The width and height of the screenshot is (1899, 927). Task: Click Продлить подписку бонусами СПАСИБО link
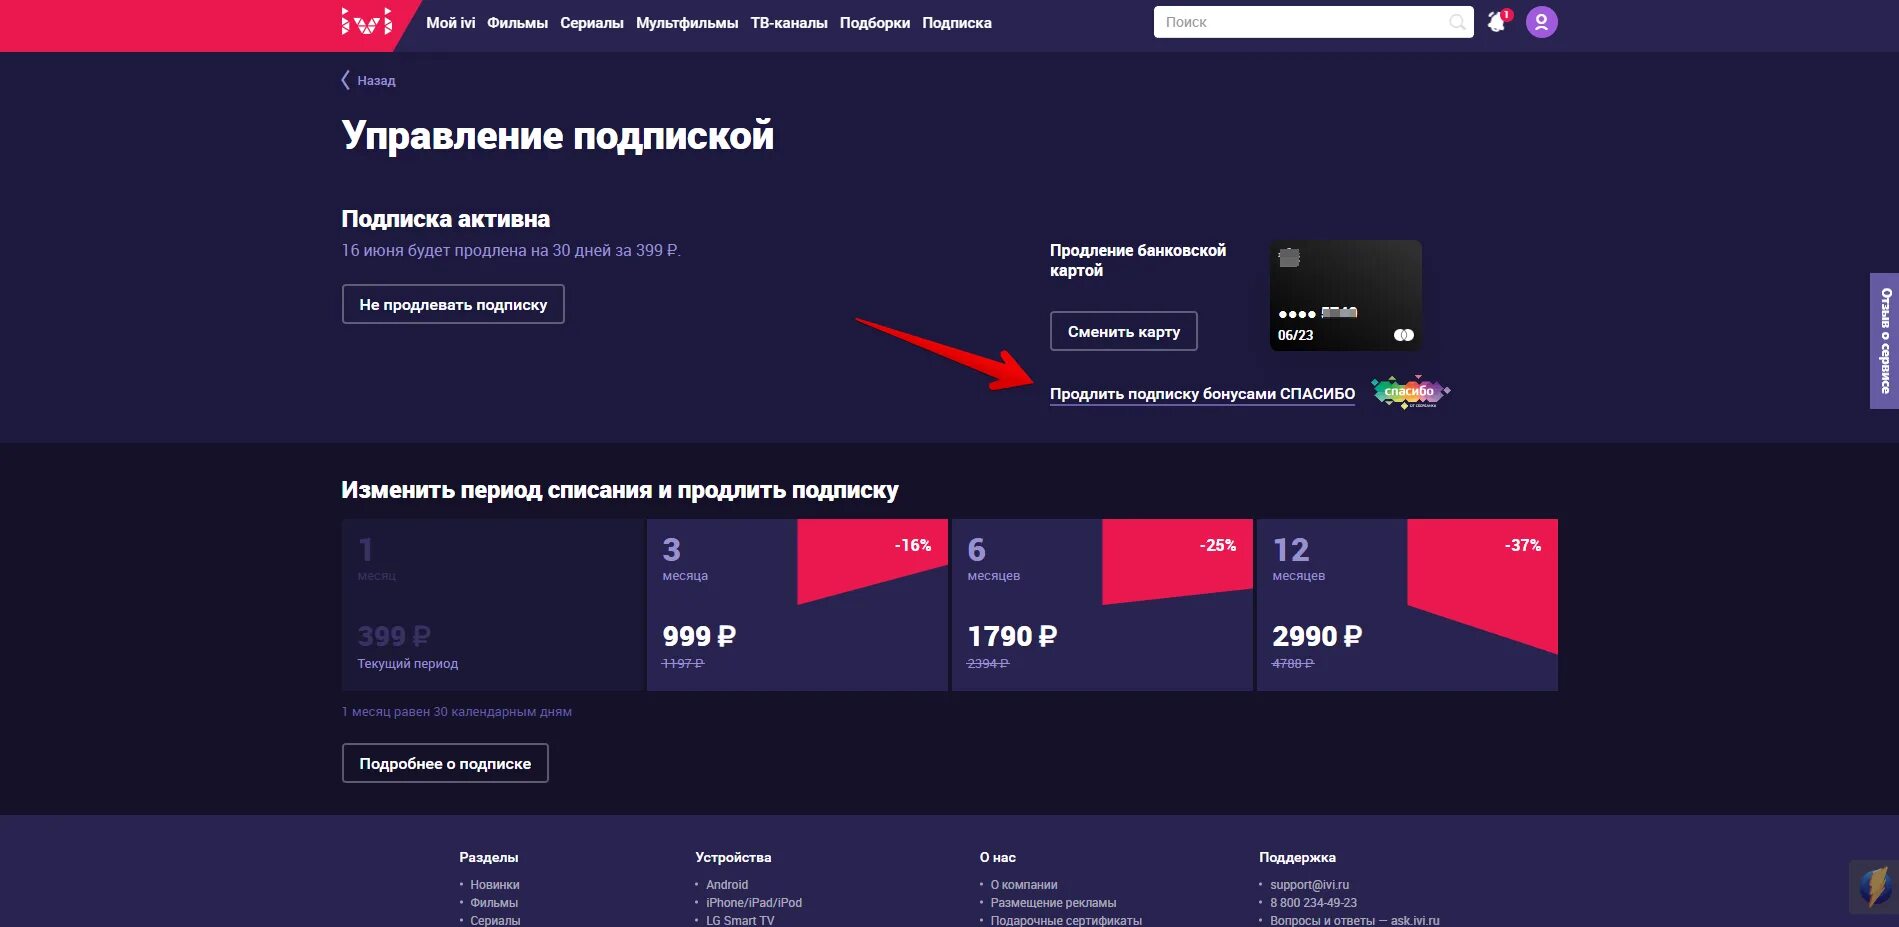tap(1202, 394)
